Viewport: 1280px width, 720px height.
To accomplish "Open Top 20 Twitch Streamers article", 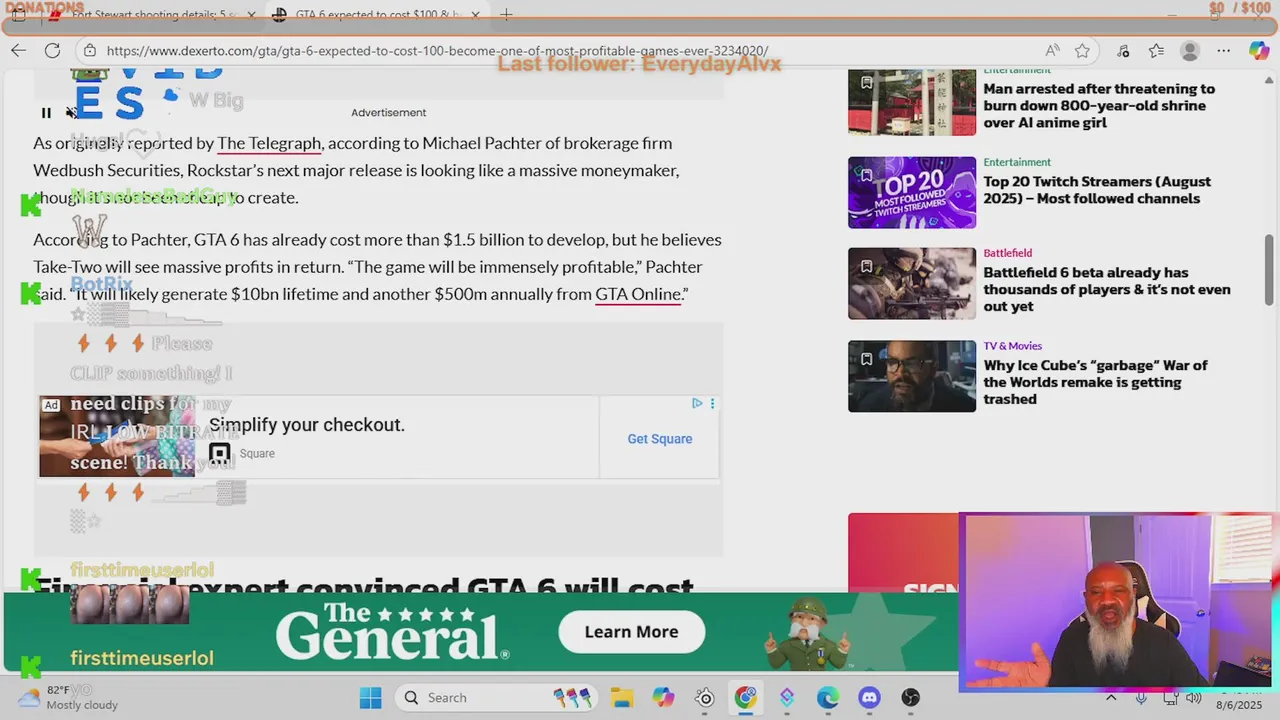I will point(1097,190).
